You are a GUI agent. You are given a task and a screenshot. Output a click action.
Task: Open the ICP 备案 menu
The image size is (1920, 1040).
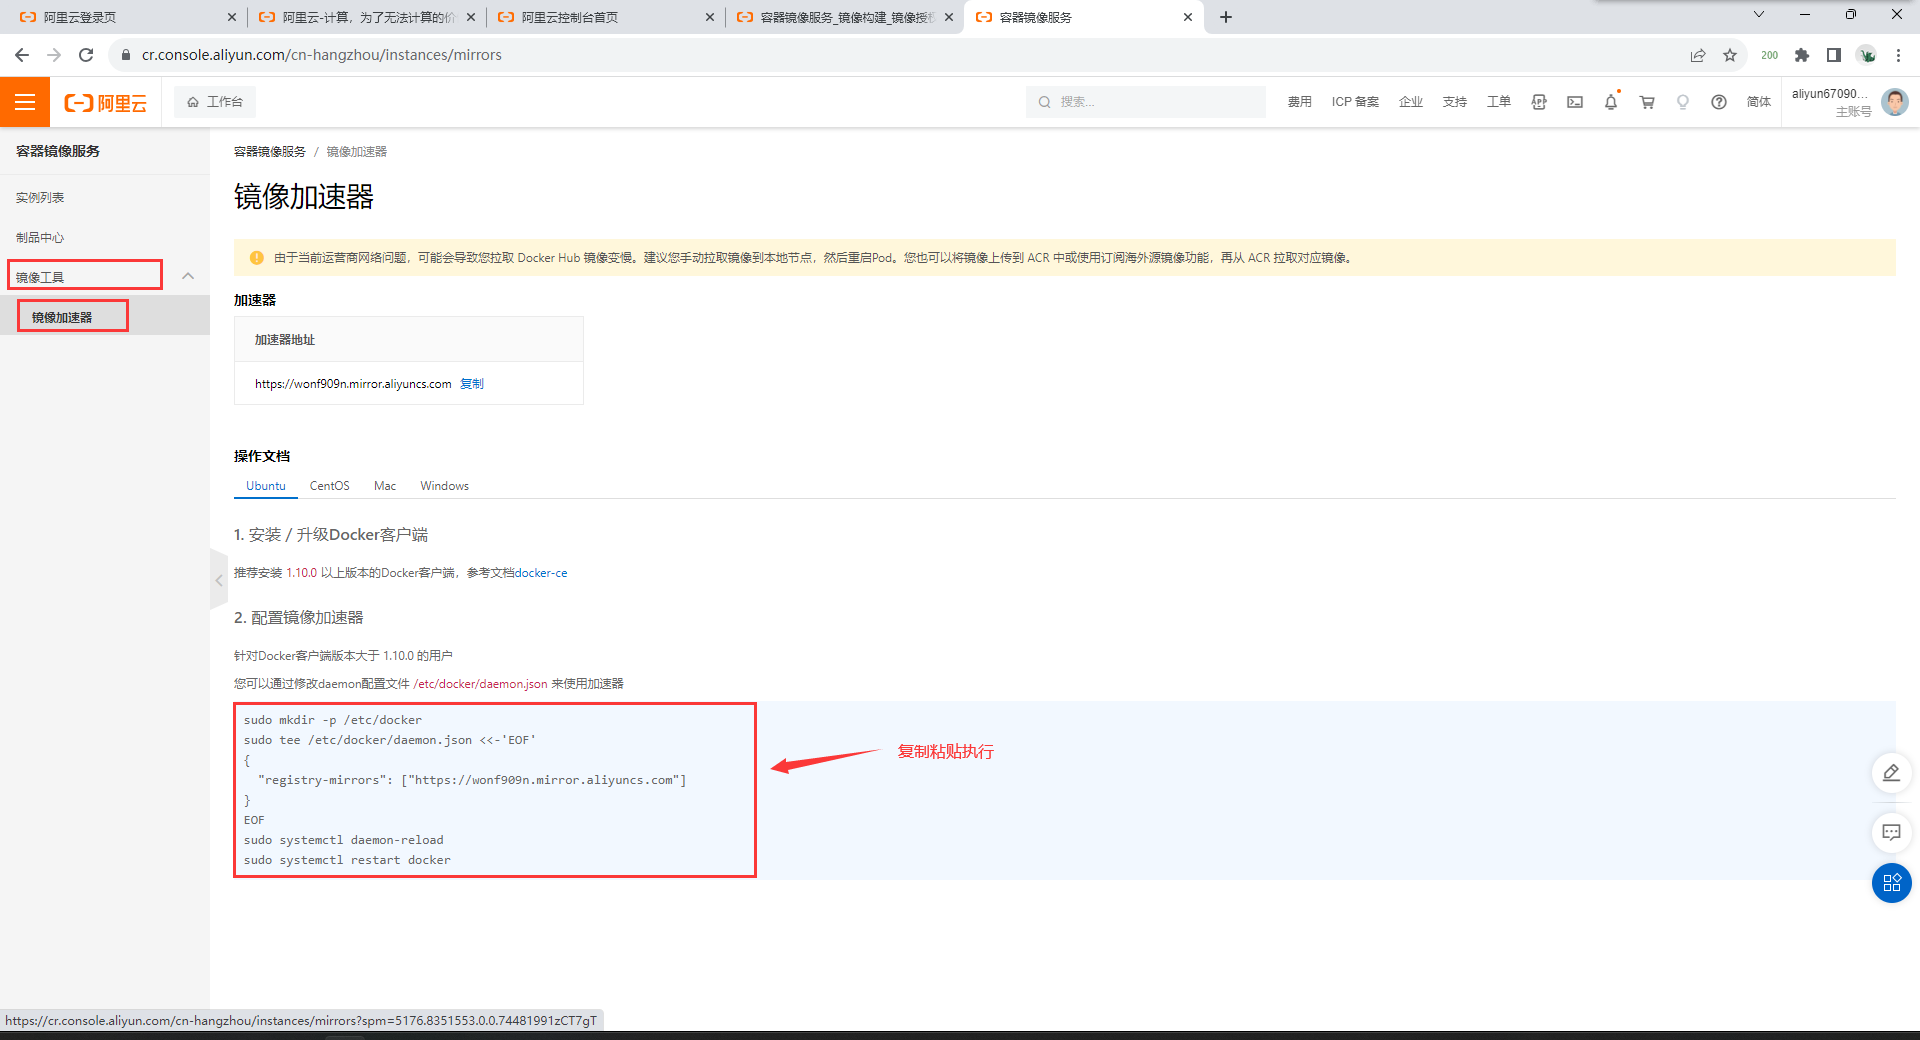(x=1355, y=102)
